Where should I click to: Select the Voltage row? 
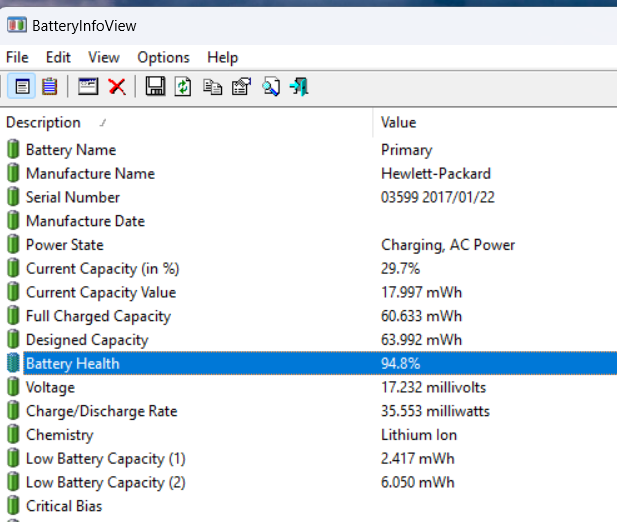coord(308,387)
